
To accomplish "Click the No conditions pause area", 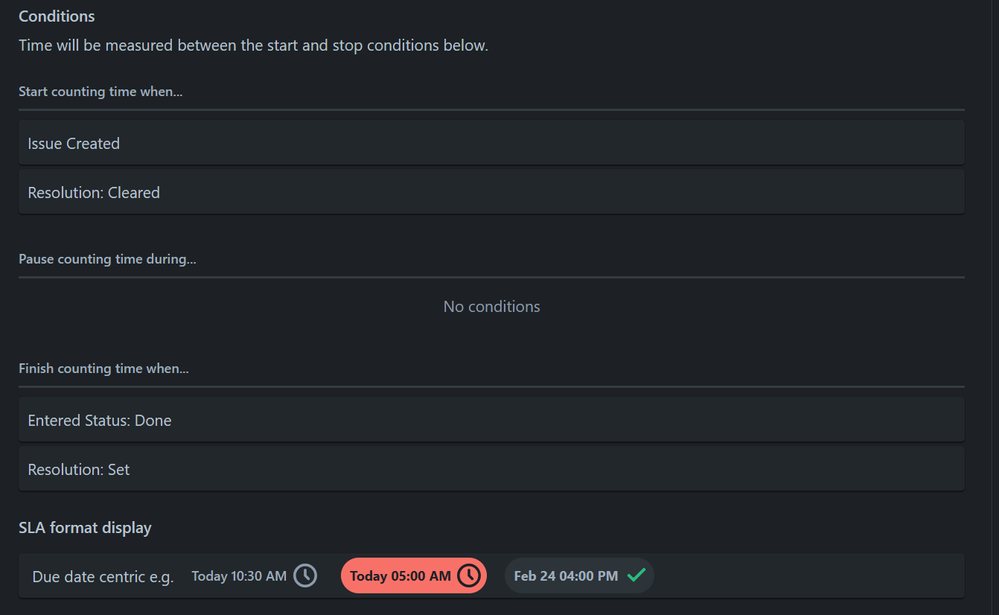I will coord(491,307).
